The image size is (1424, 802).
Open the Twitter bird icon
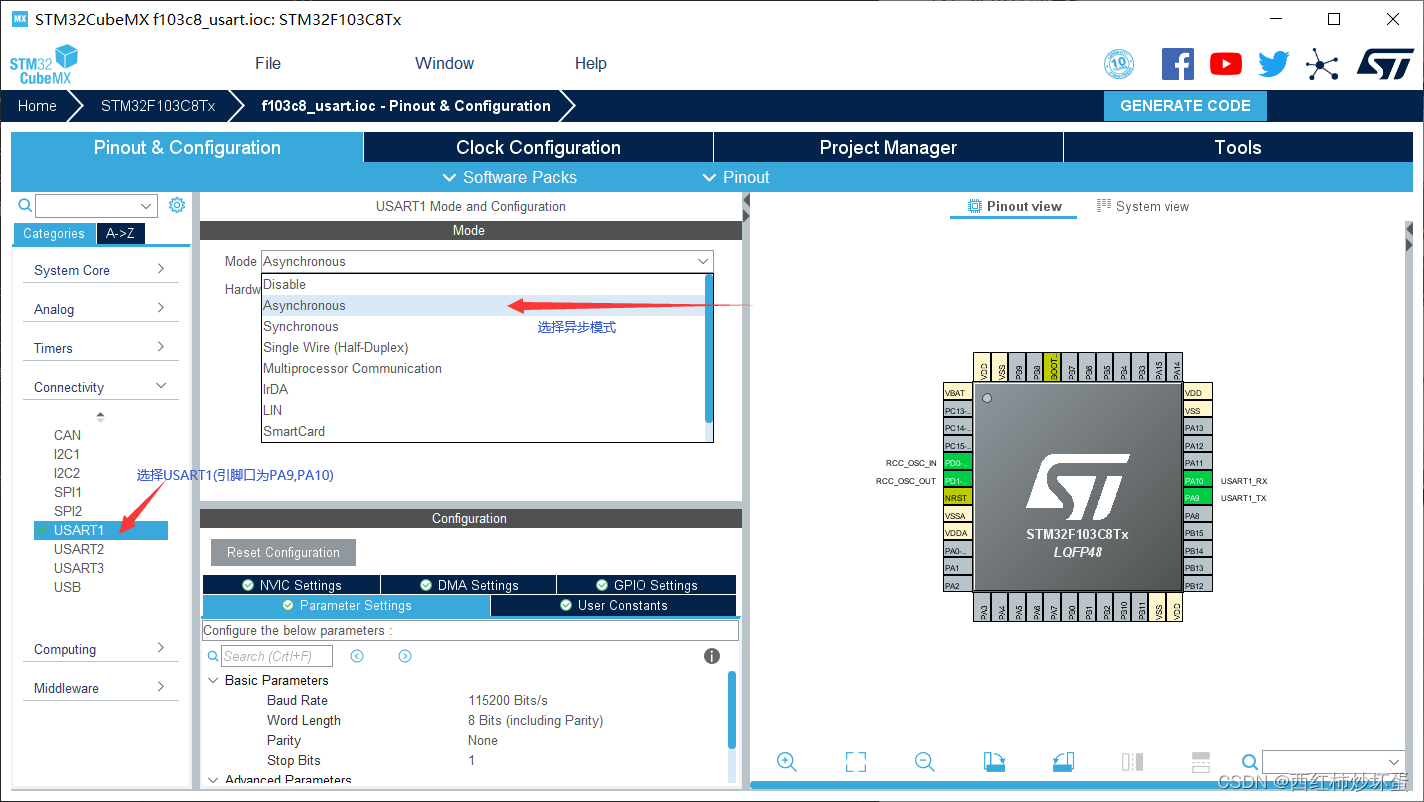tap(1274, 64)
